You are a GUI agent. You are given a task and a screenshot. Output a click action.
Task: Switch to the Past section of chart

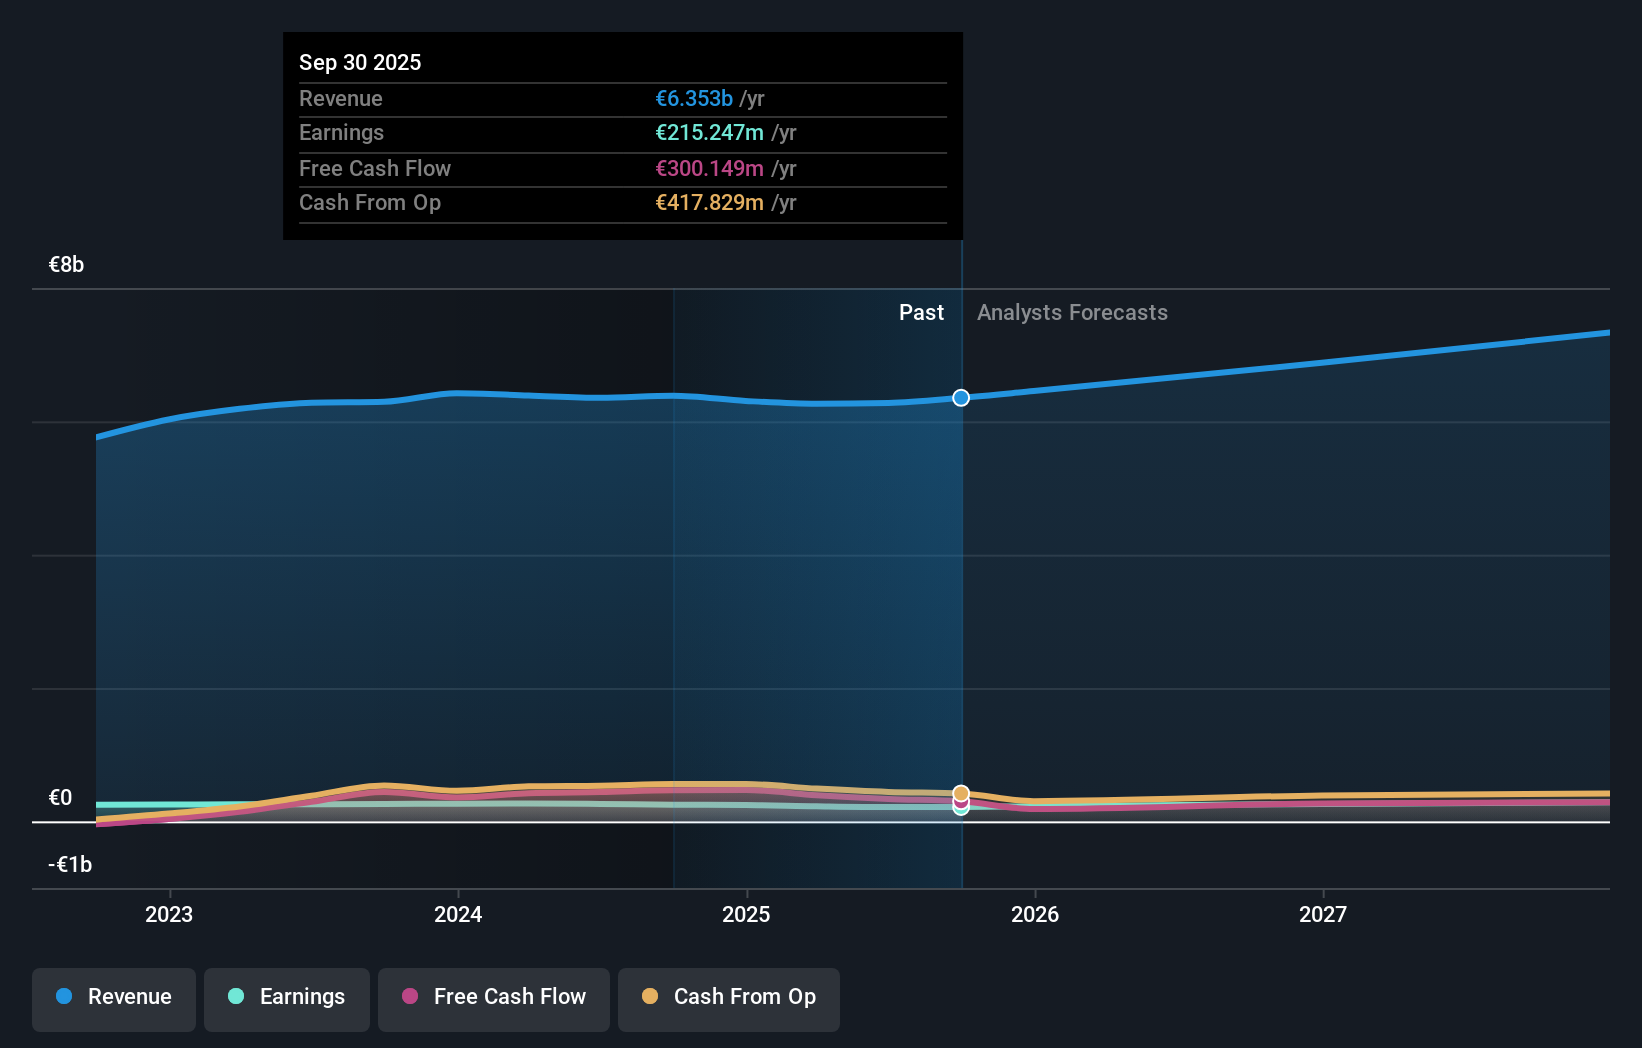(x=921, y=312)
